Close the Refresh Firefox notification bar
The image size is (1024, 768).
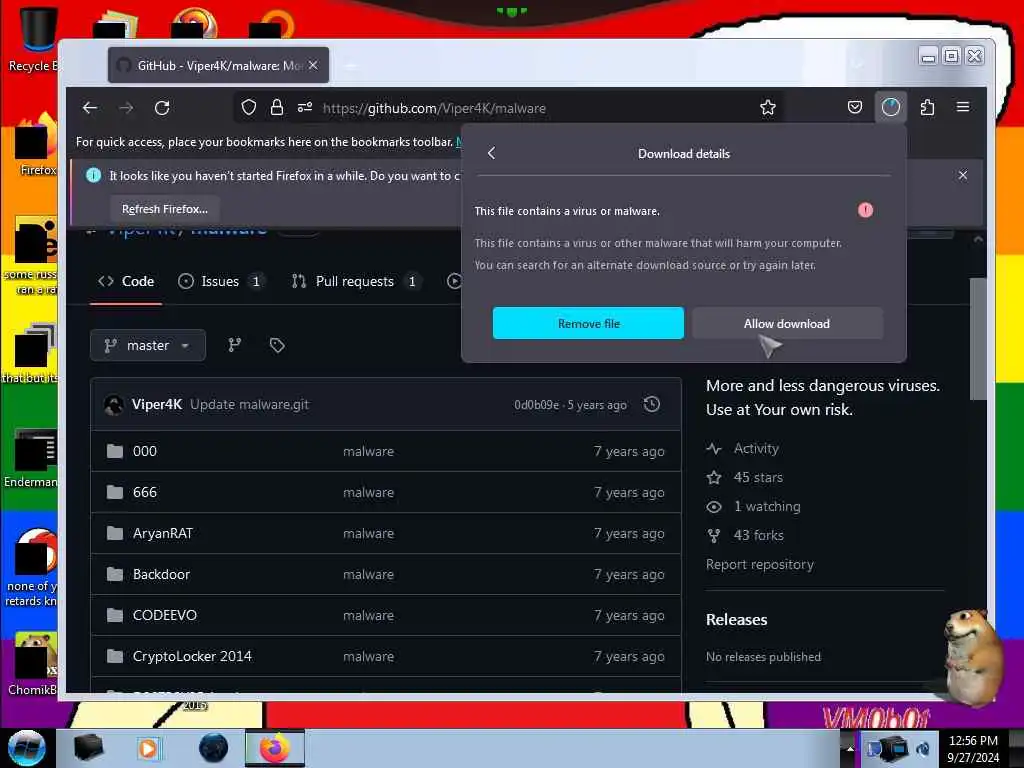tap(963, 175)
